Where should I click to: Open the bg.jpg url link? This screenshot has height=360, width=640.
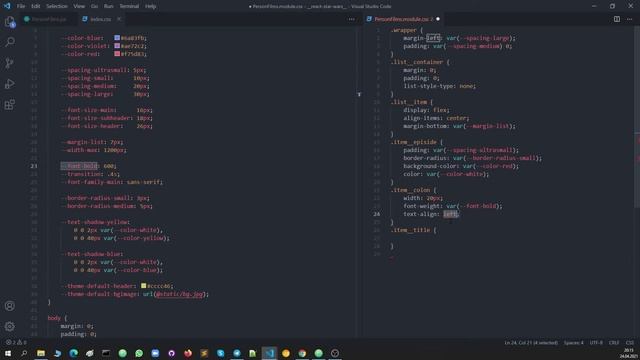click(x=179, y=294)
